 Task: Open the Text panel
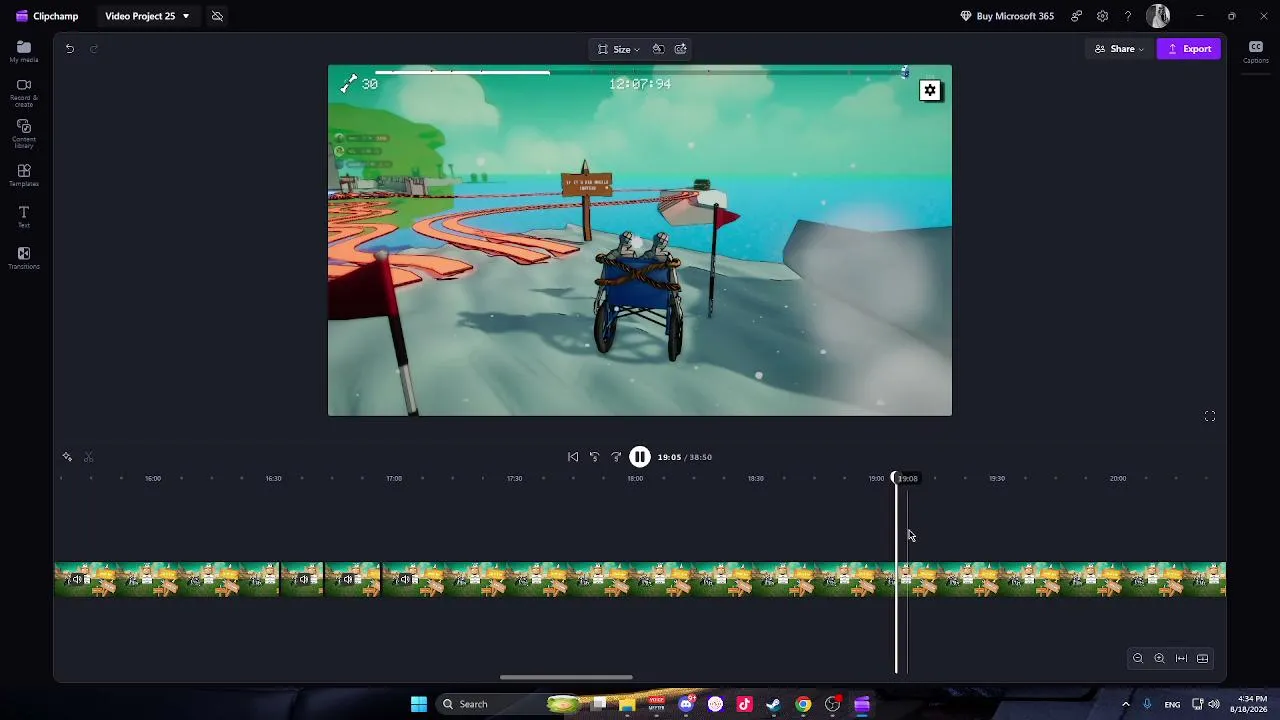pyautogui.click(x=24, y=216)
